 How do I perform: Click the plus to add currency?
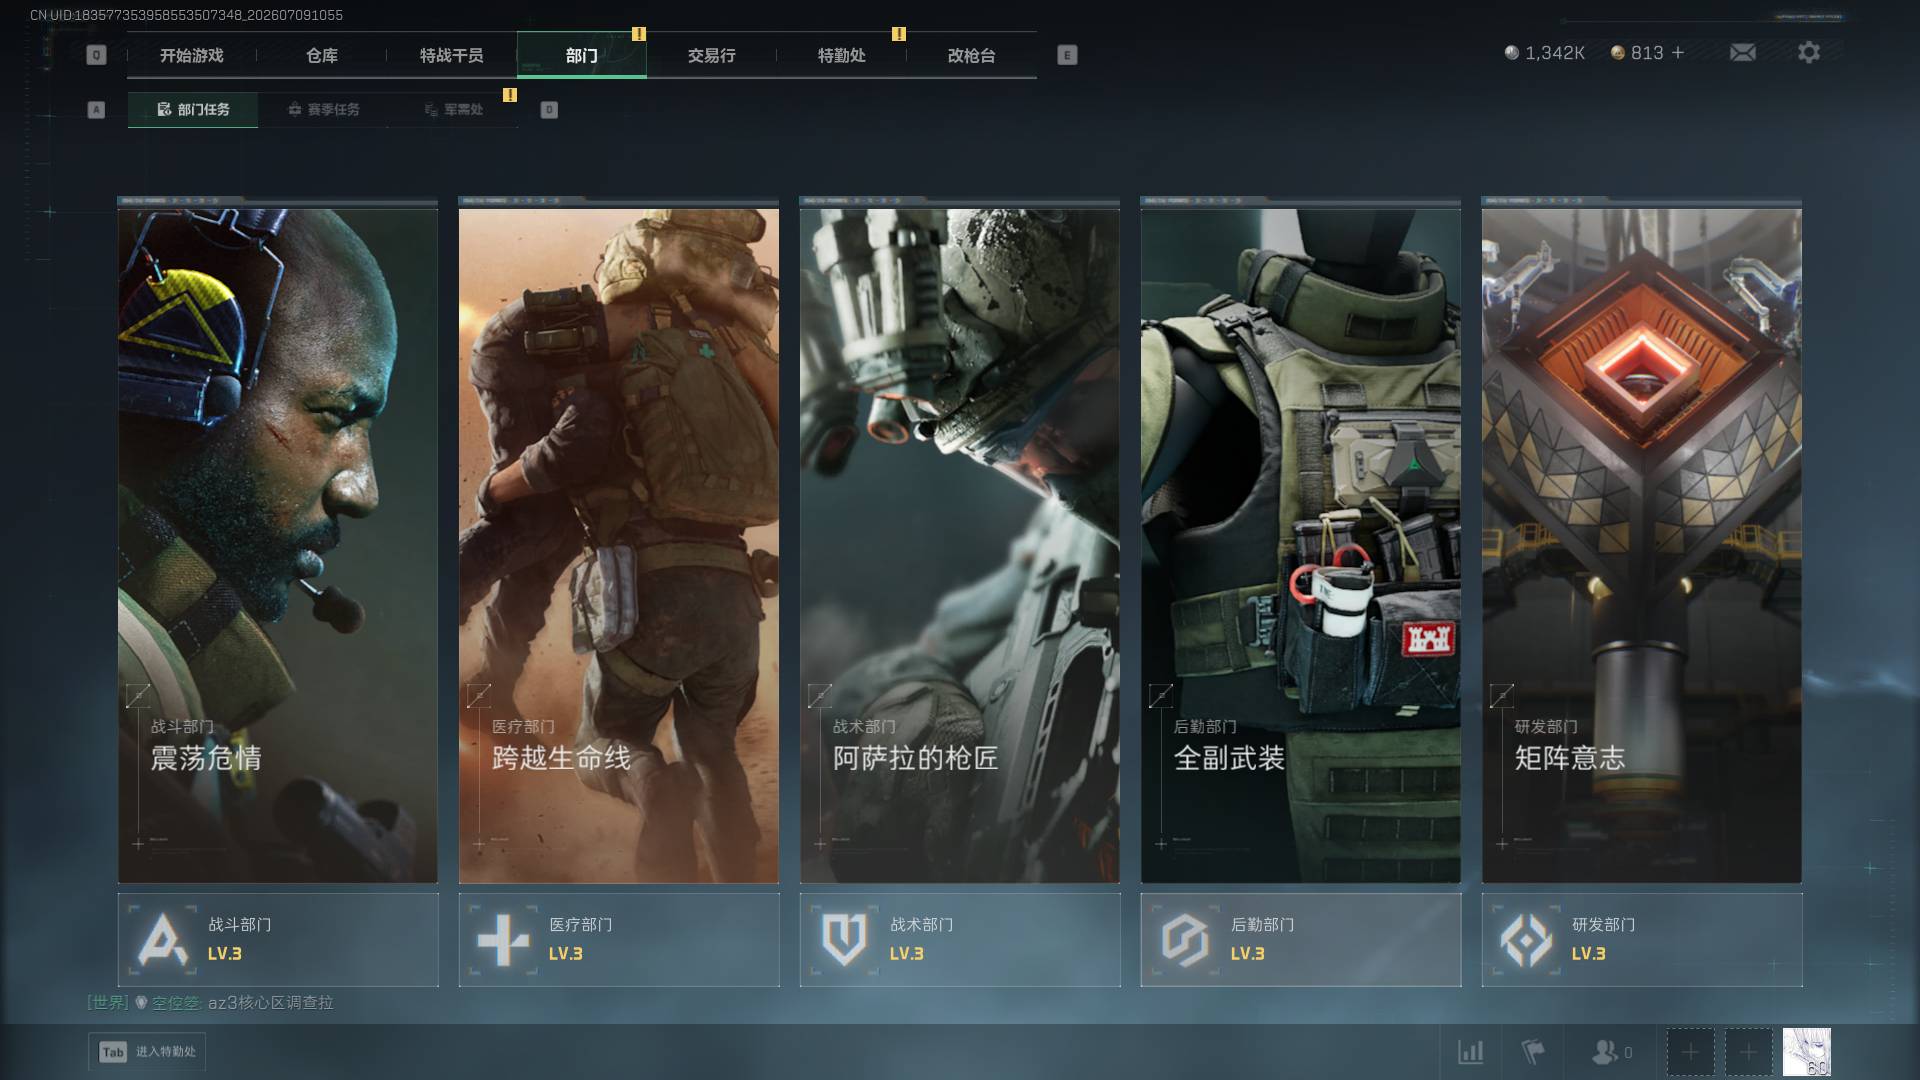[x=1678, y=52]
